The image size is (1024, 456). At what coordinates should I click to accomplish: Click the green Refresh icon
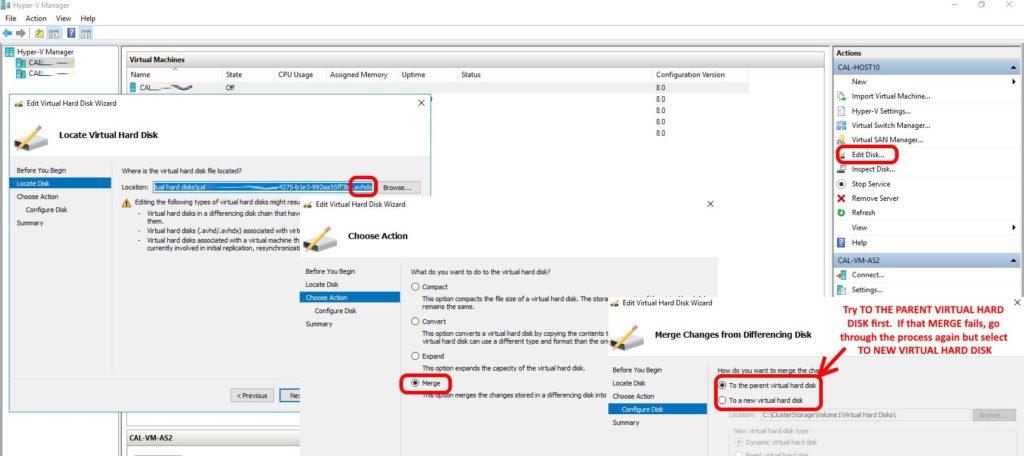842,213
